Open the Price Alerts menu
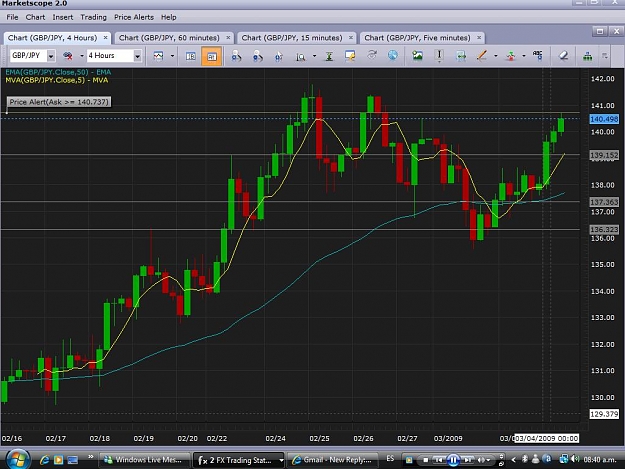Image resolution: width=625 pixels, height=469 pixels. [x=134, y=17]
